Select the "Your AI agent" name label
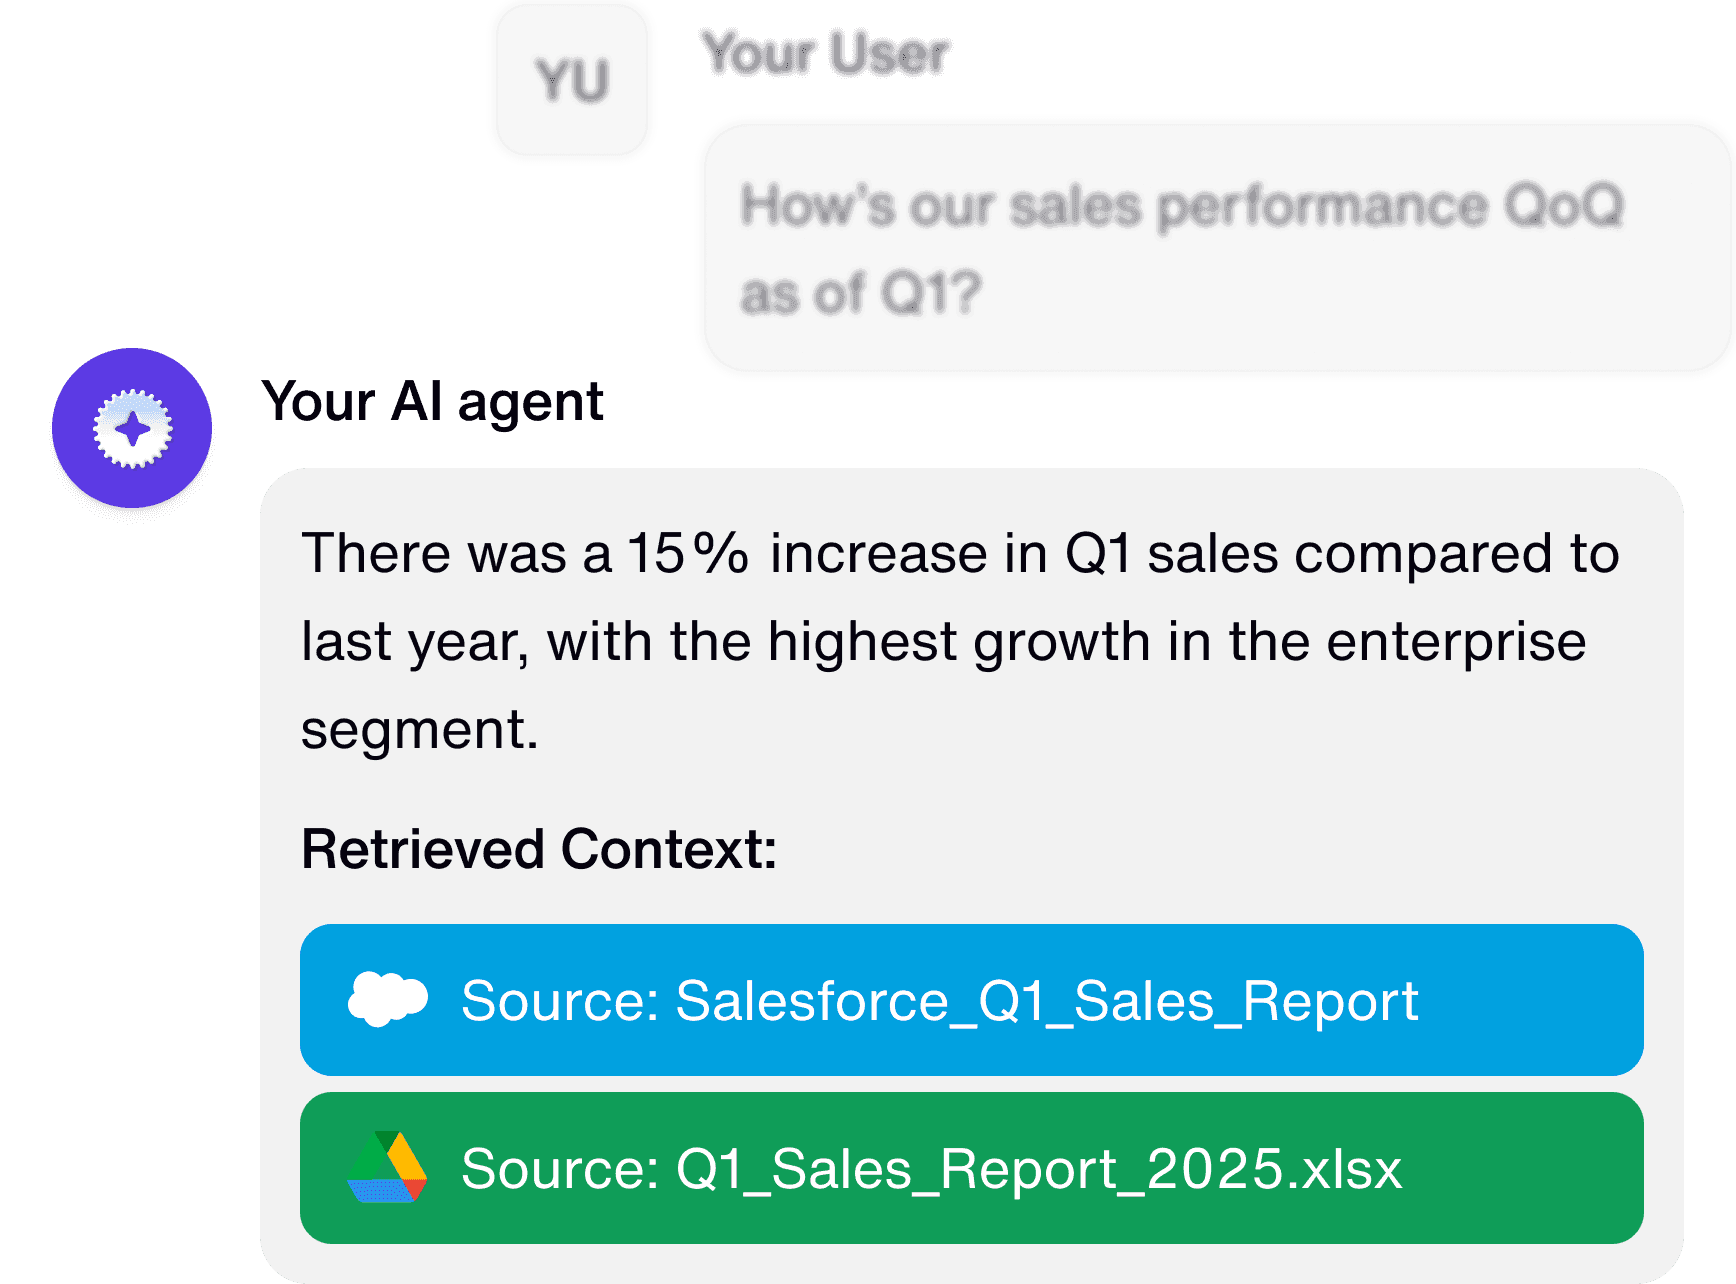The height and width of the screenshot is (1284, 1736). tap(433, 402)
